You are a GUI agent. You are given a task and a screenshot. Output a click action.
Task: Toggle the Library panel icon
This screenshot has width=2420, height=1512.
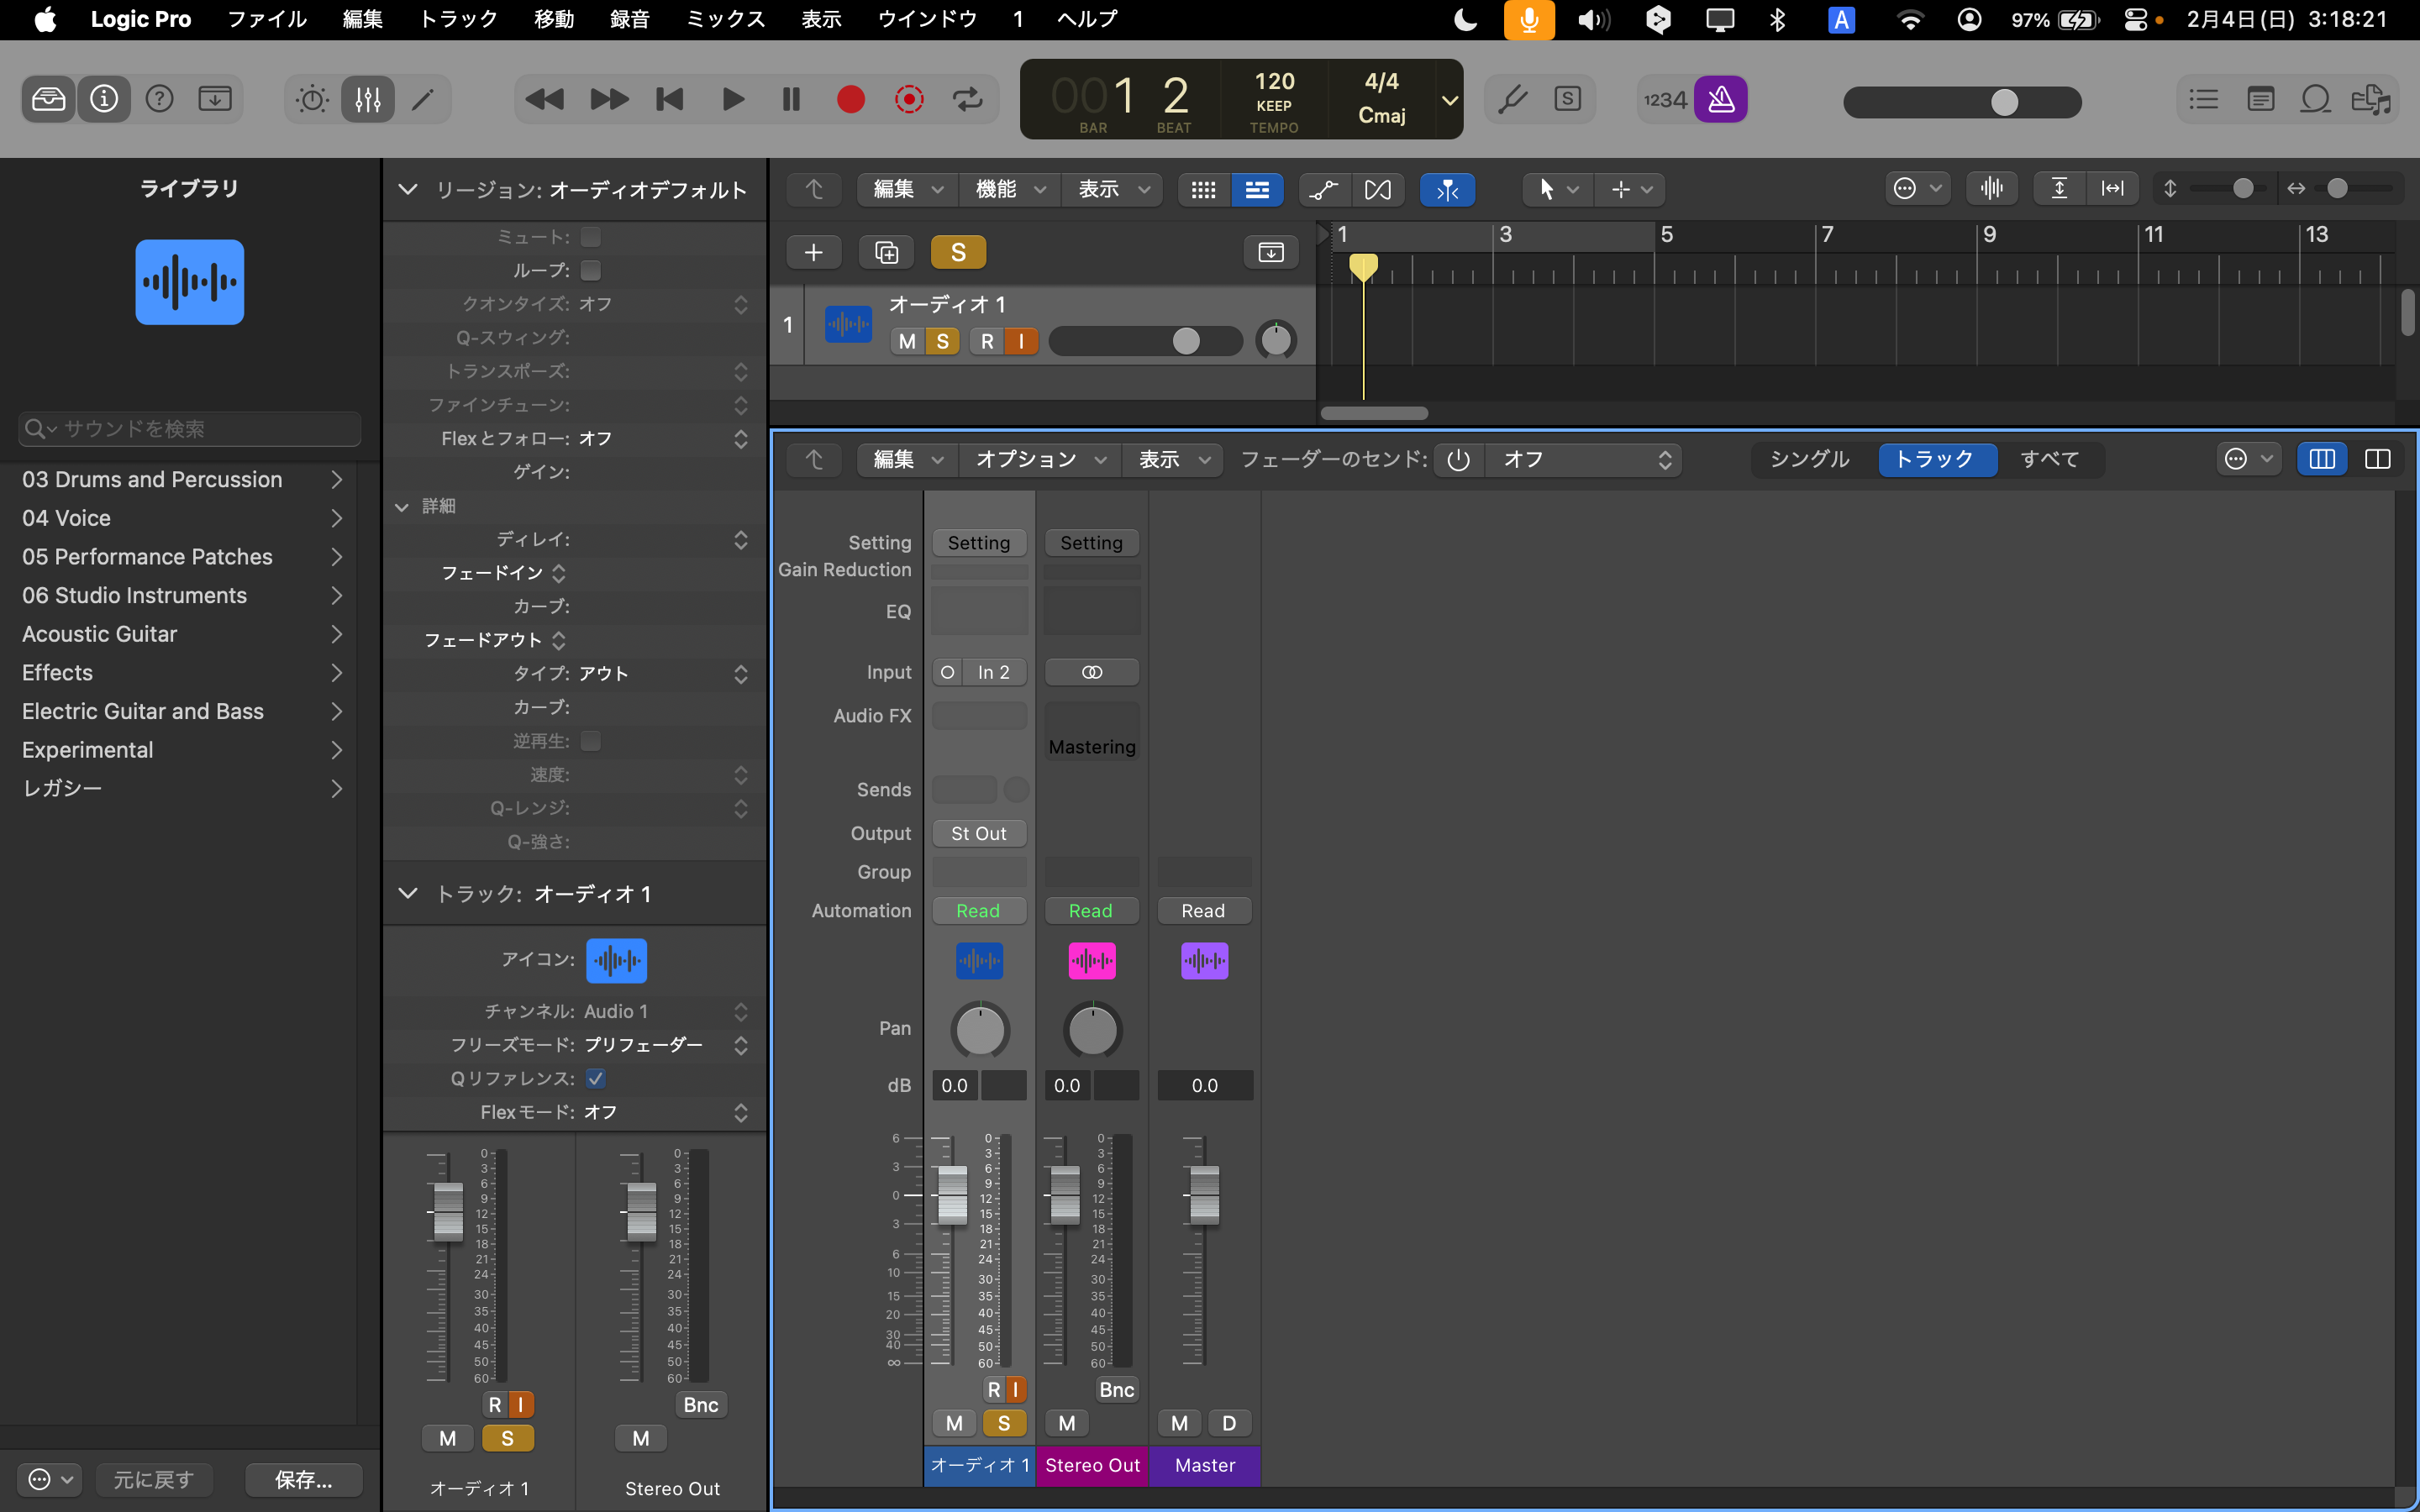[x=48, y=99]
